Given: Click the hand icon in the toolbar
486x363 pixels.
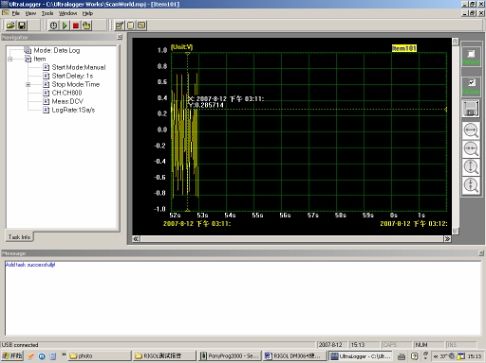Looking at the screenshot, I should click(87, 25).
